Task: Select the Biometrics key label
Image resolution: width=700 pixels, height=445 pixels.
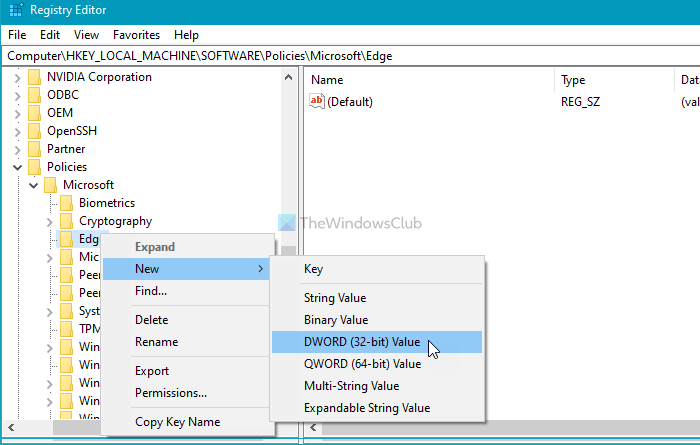Action: 107,203
